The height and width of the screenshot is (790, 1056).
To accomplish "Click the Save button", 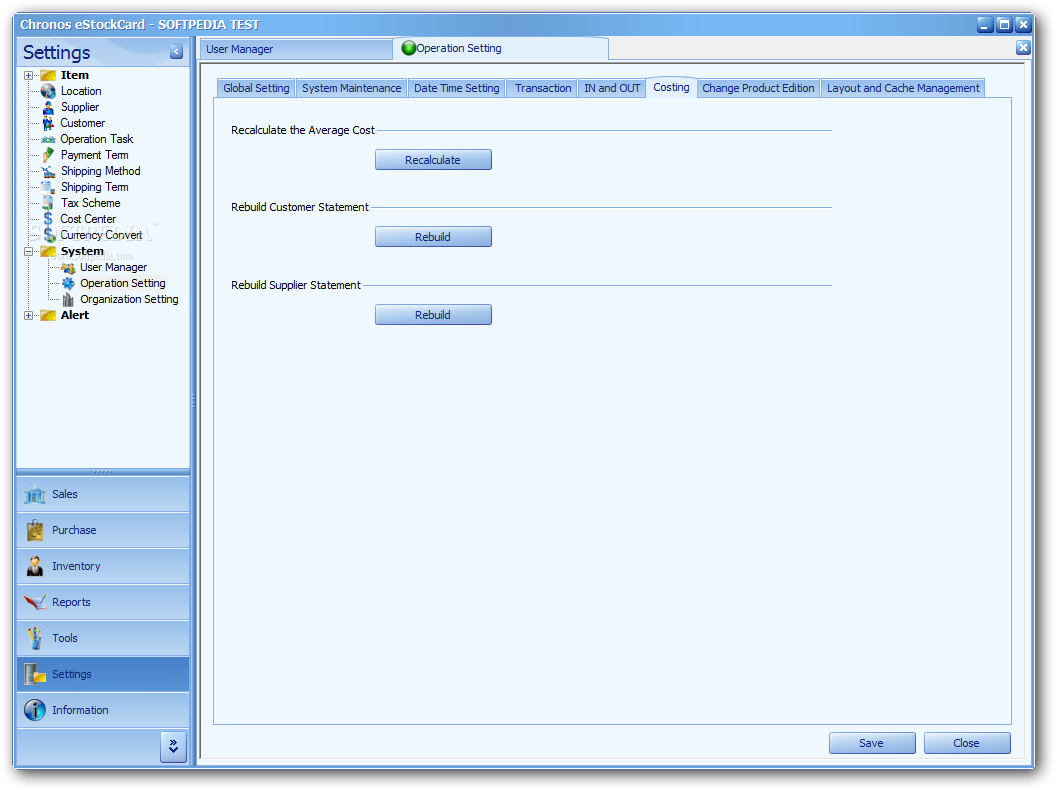I will pos(871,744).
